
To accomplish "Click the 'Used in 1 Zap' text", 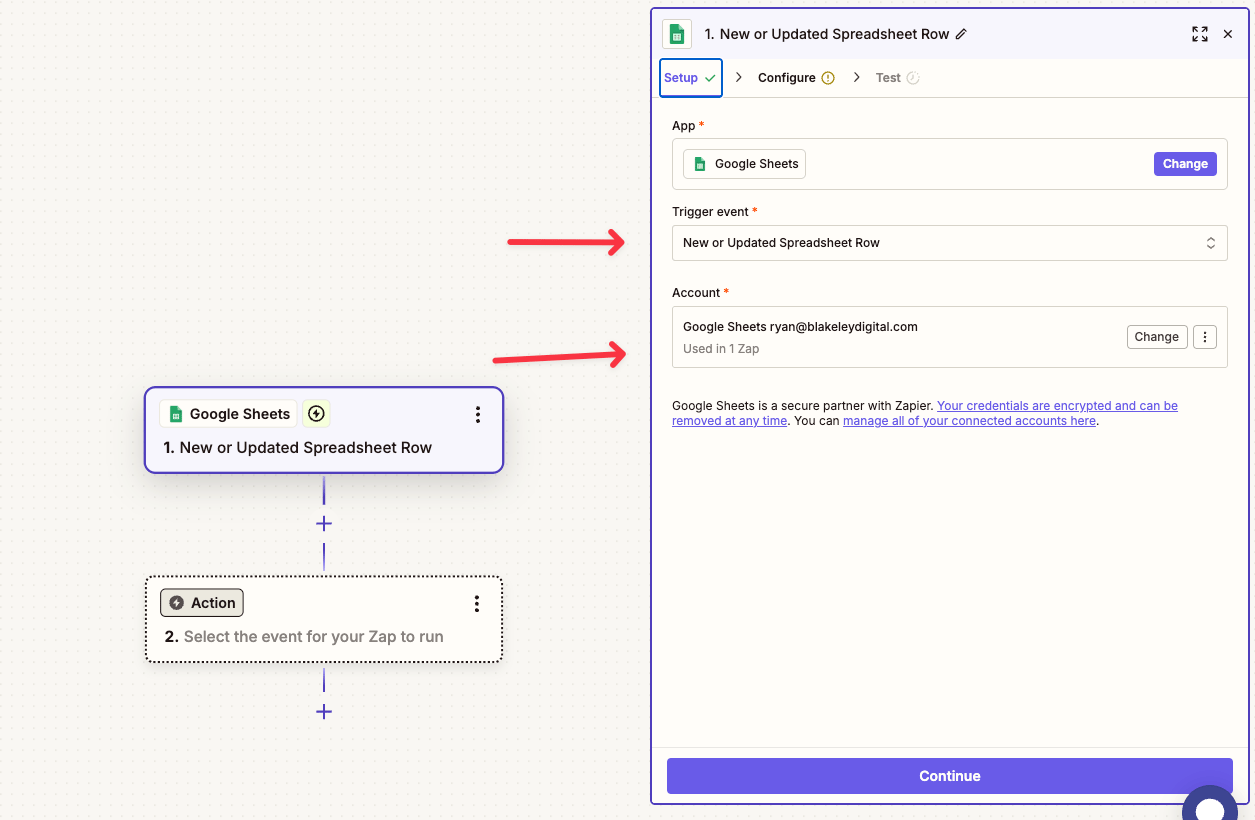I will tap(721, 349).
